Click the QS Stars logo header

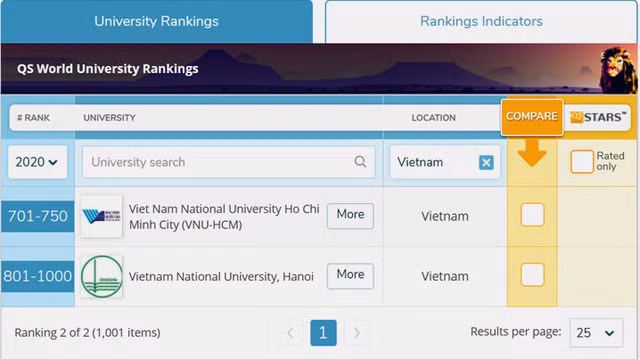coord(598,117)
